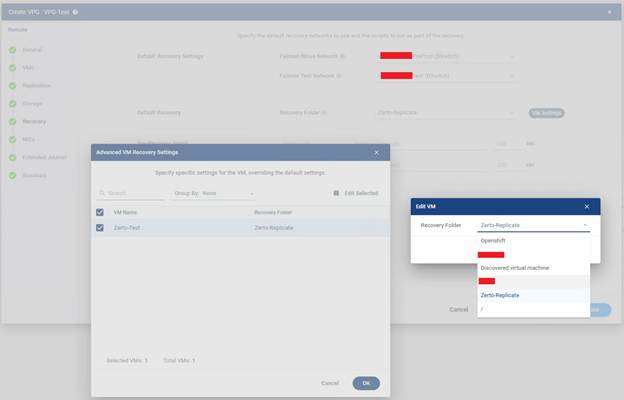Close the Edit VM dialog
Viewport: 624px width, 400px height.
588,206
